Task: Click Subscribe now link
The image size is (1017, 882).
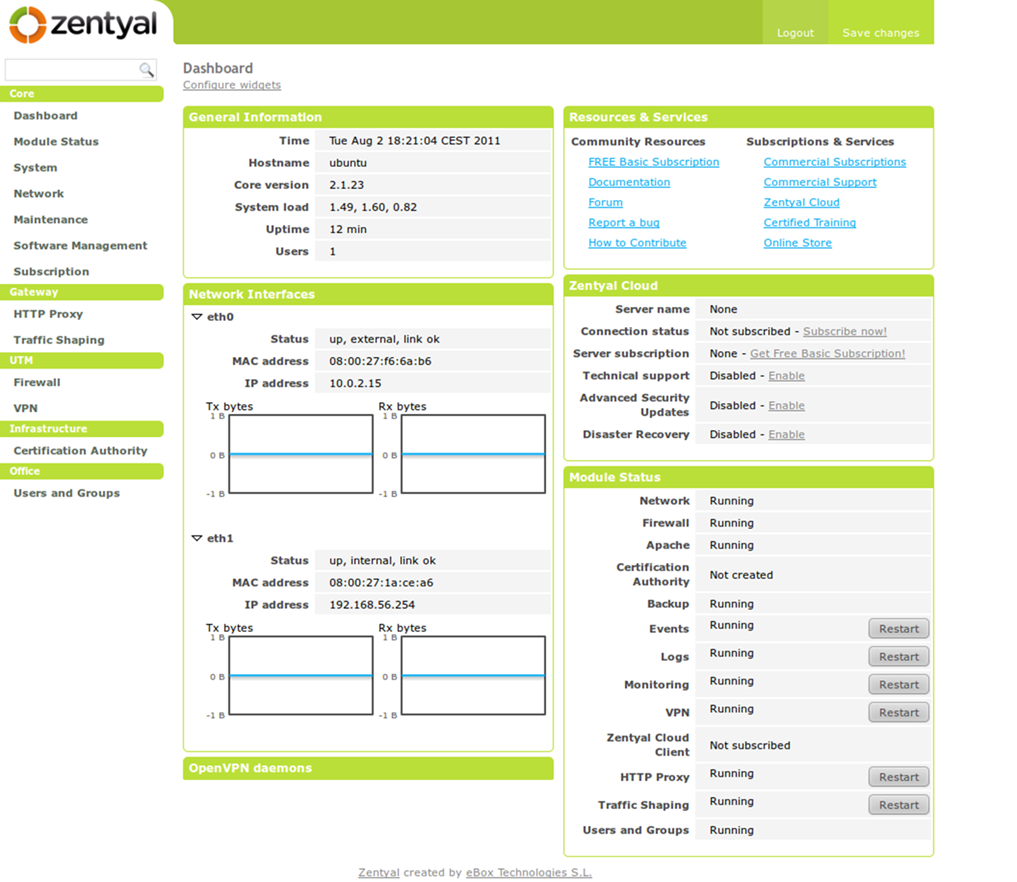Action: 844,331
